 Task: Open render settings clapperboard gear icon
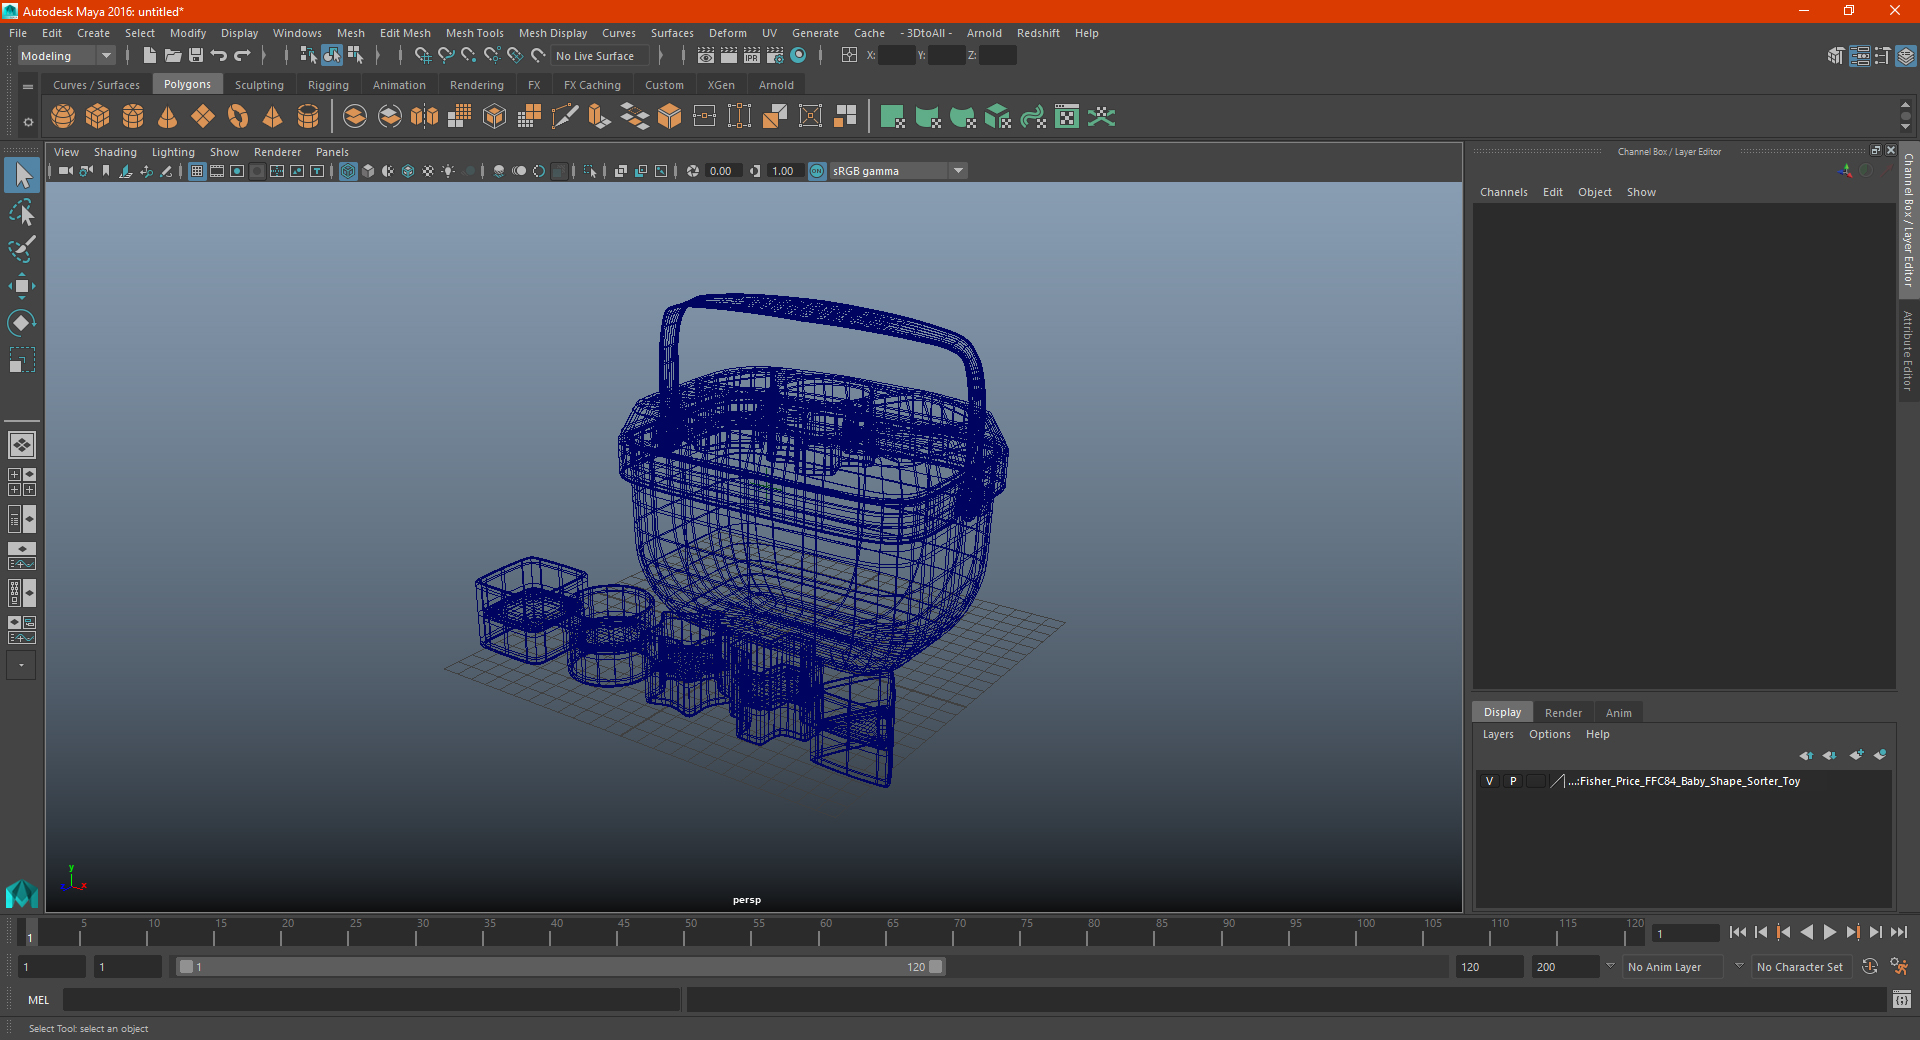[775, 56]
